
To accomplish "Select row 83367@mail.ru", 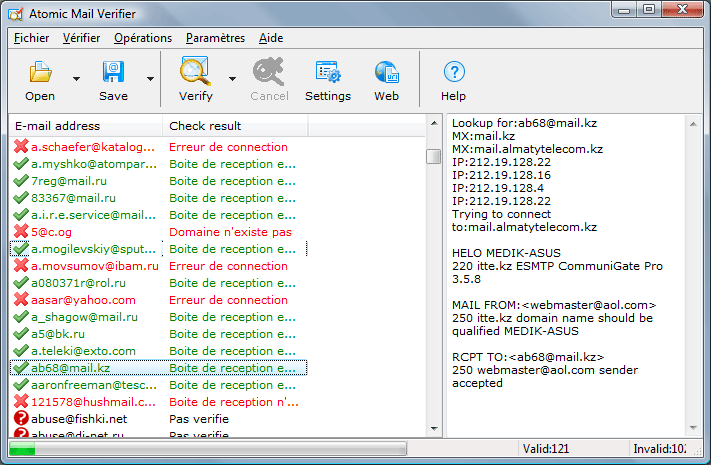I will (159, 198).
